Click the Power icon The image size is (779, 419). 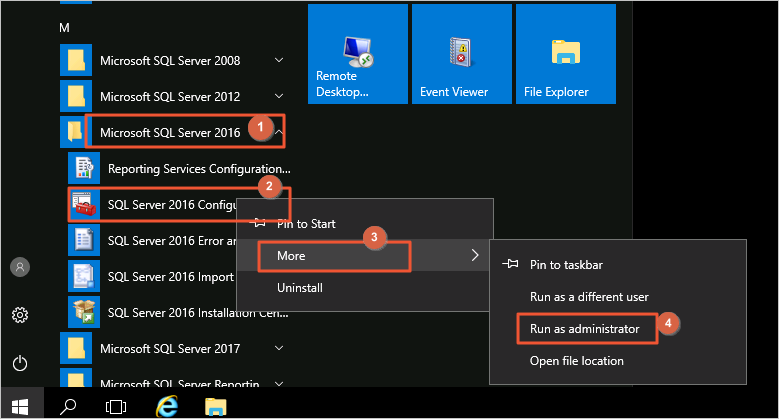20,363
